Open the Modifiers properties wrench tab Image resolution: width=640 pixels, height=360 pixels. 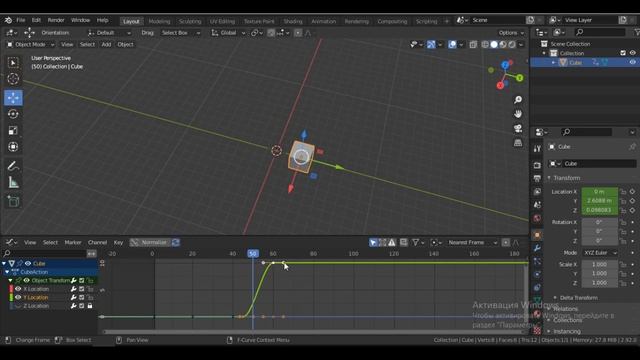pyautogui.click(x=537, y=248)
